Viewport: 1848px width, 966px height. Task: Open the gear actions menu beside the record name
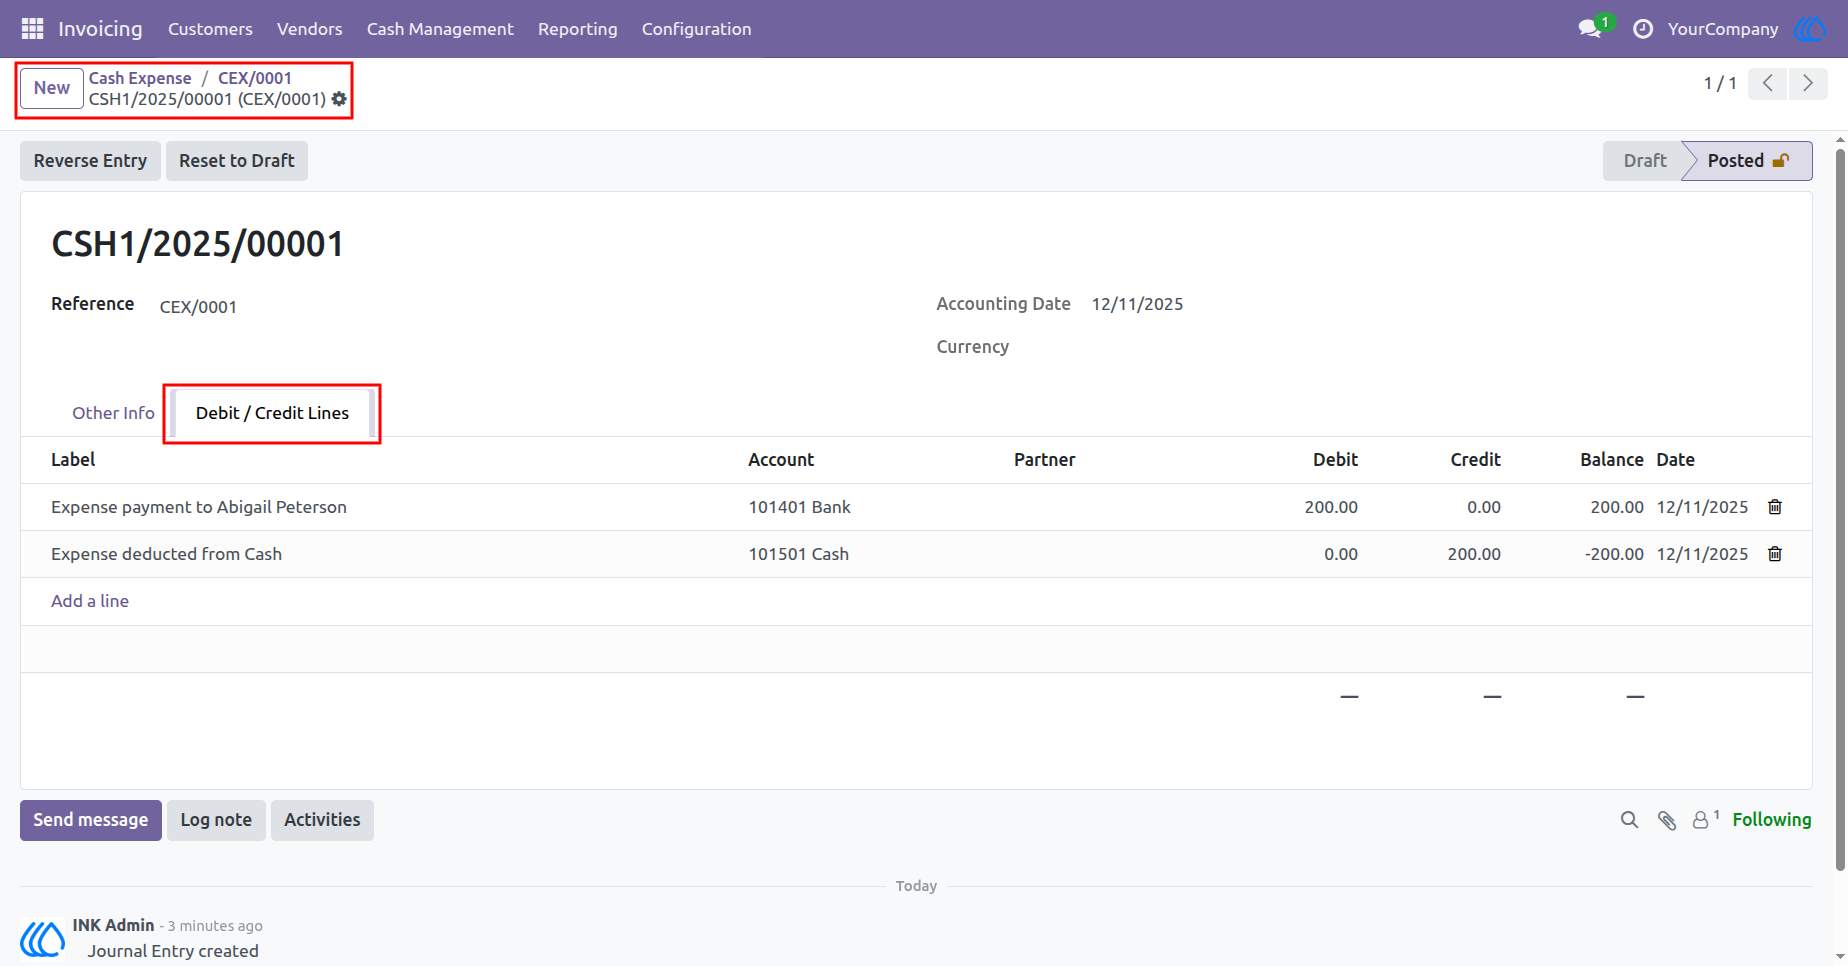click(339, 99)
